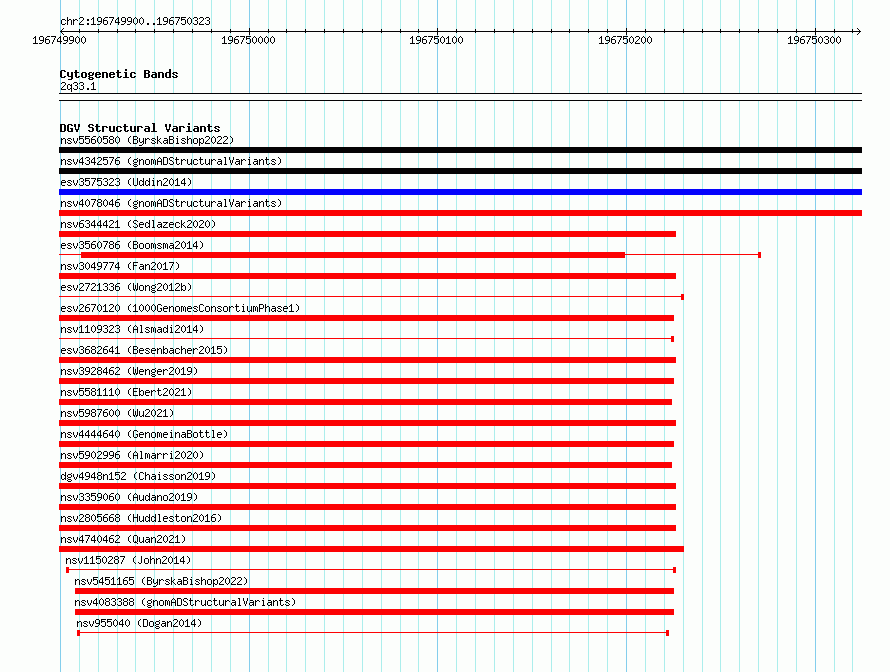Viewport: 890px width, 672px height.
Task: Click the red bar under dgv4948n152
Action: tap(367, 486)
